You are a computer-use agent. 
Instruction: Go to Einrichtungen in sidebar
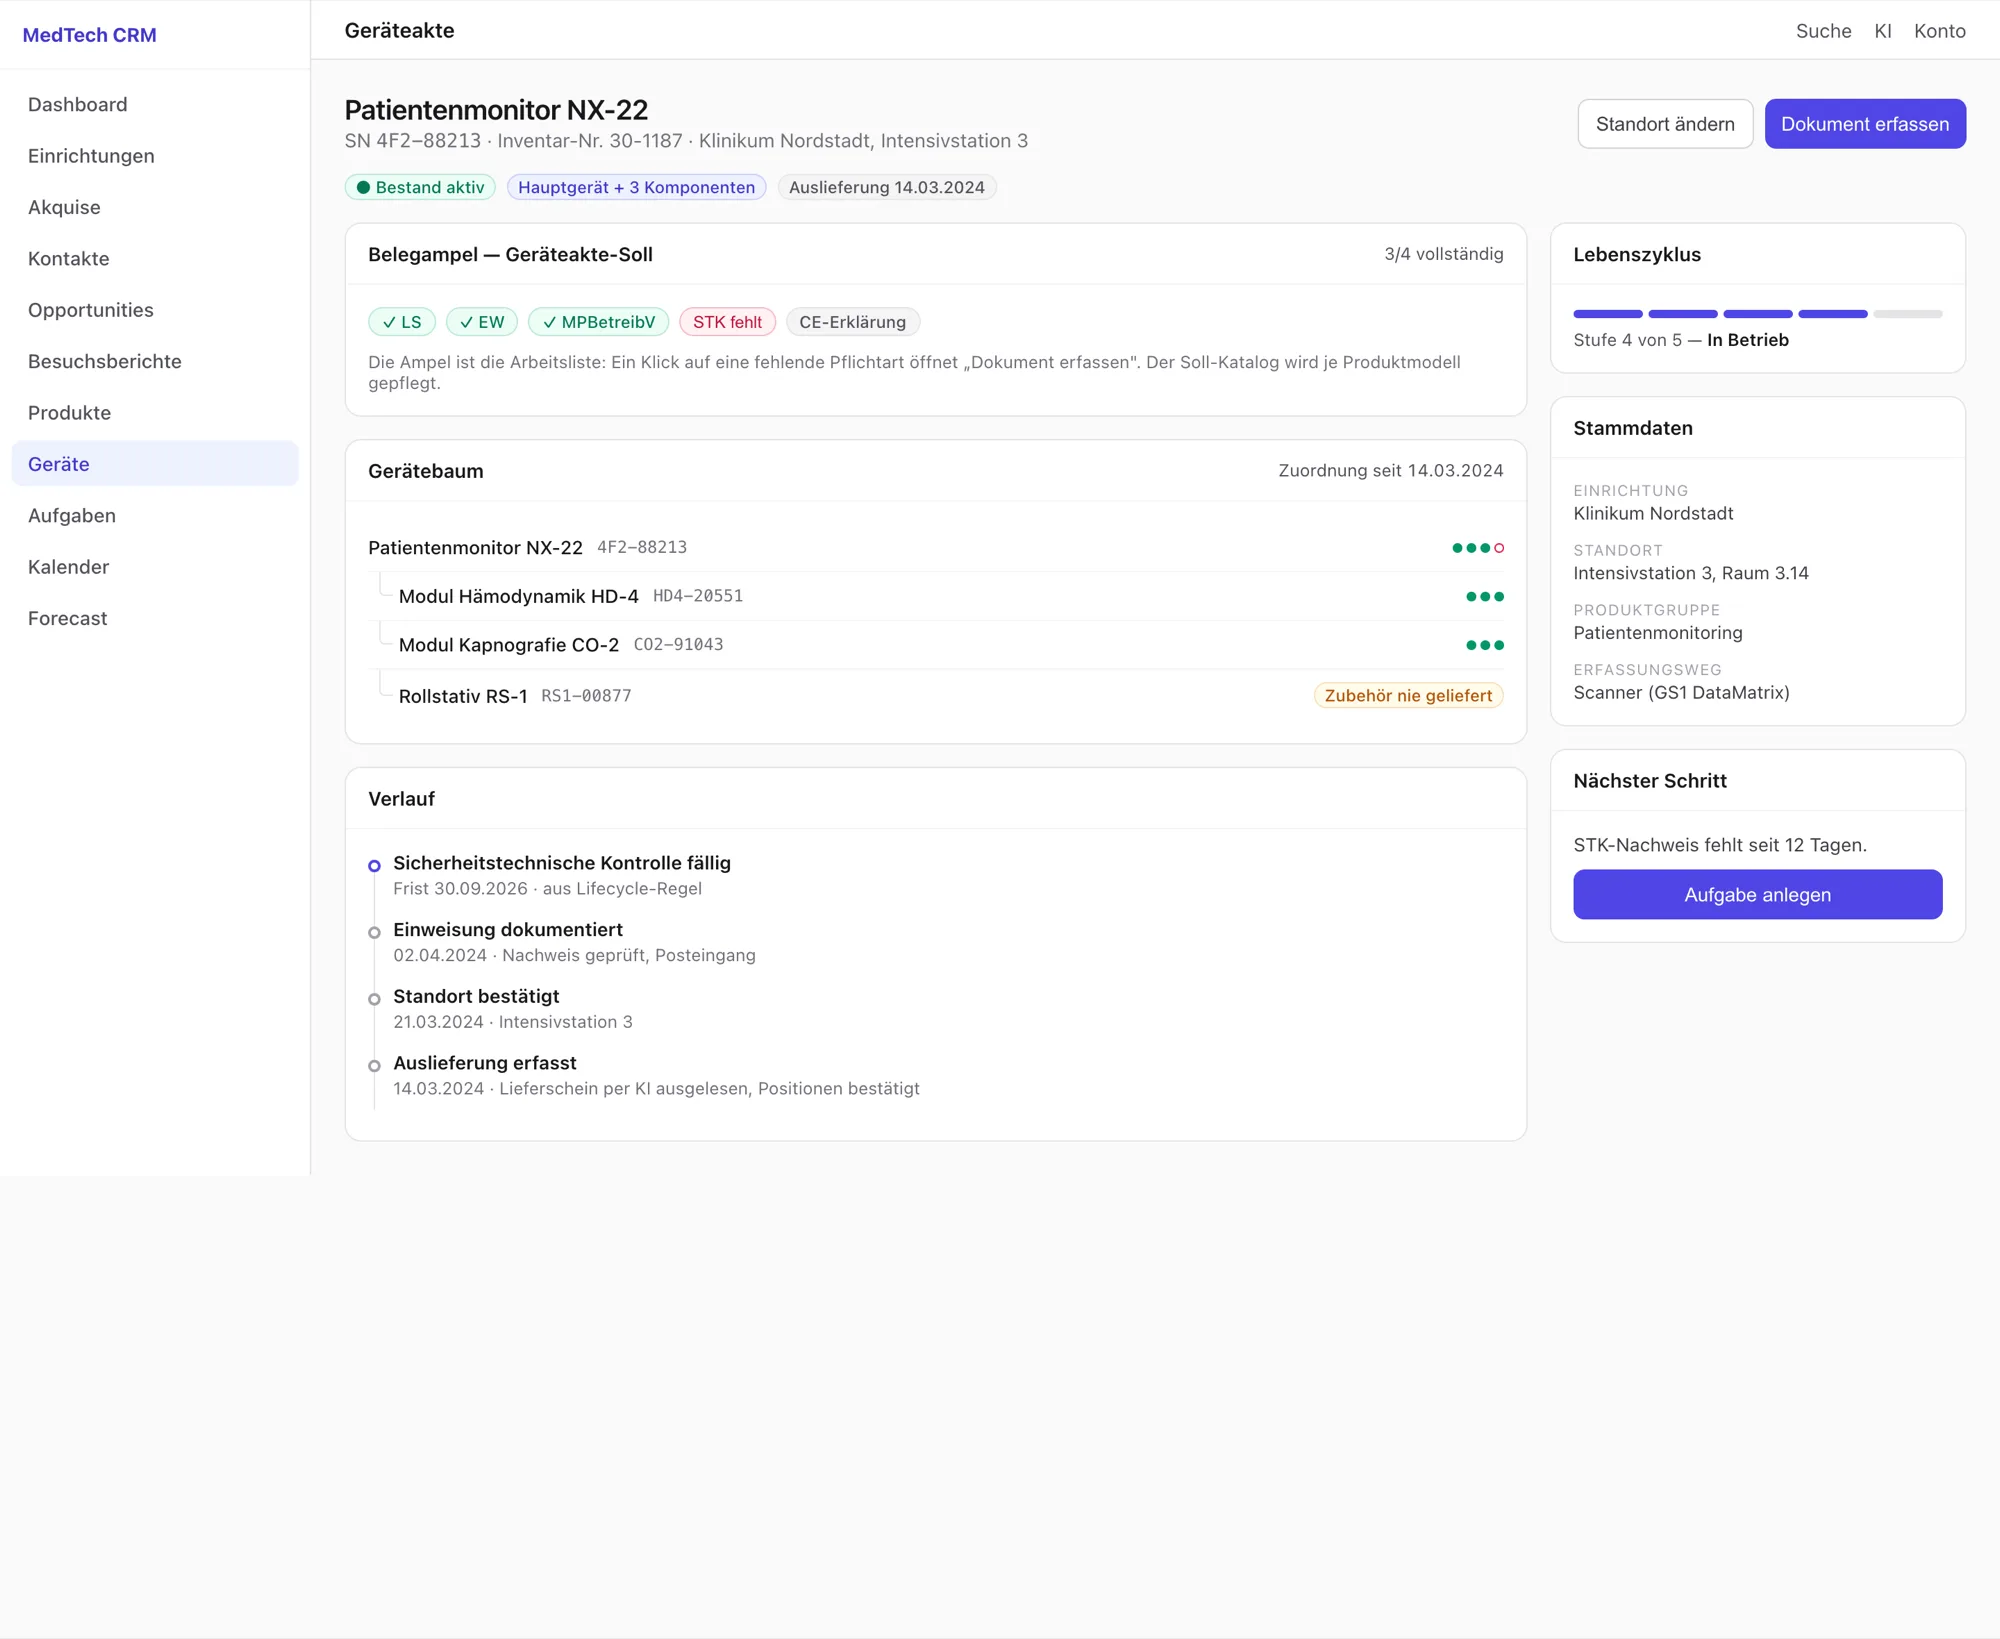155,156
